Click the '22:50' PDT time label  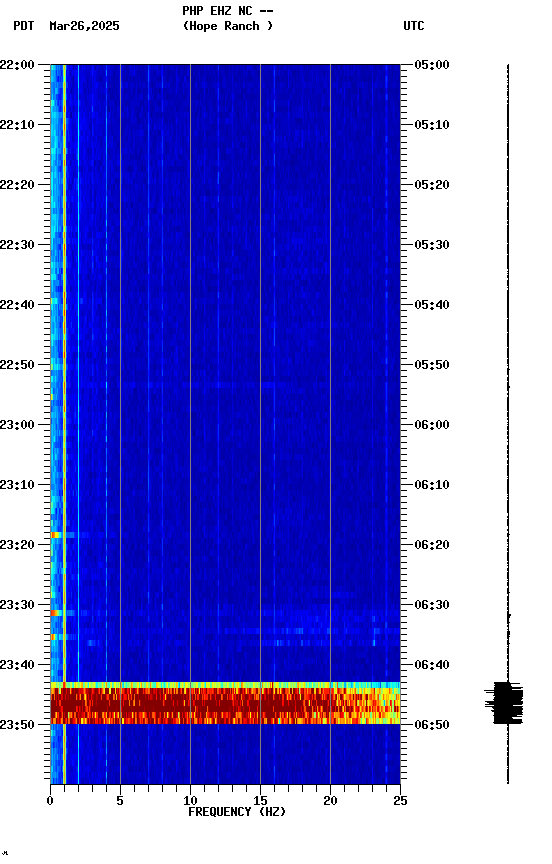17,365
